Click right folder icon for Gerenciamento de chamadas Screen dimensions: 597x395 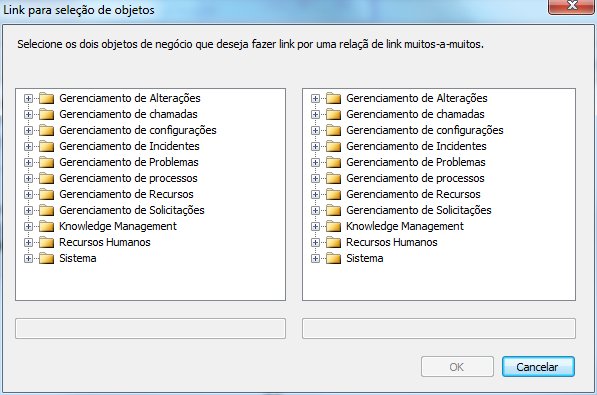click(x=334, y=114)
